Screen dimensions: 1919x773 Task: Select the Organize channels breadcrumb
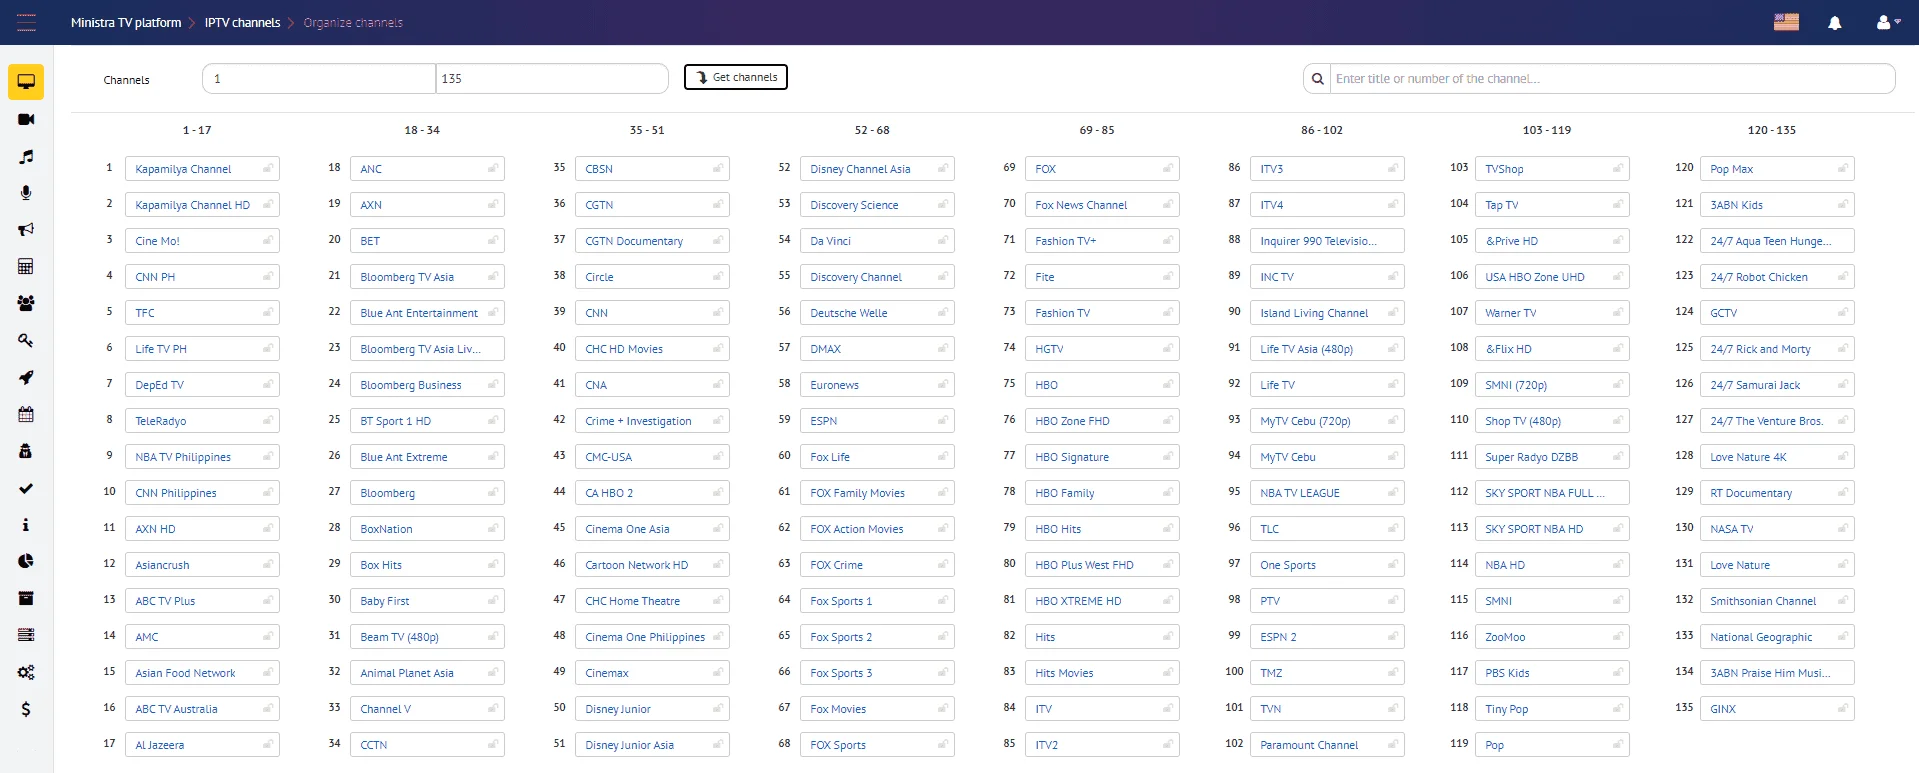coord(353,22)
